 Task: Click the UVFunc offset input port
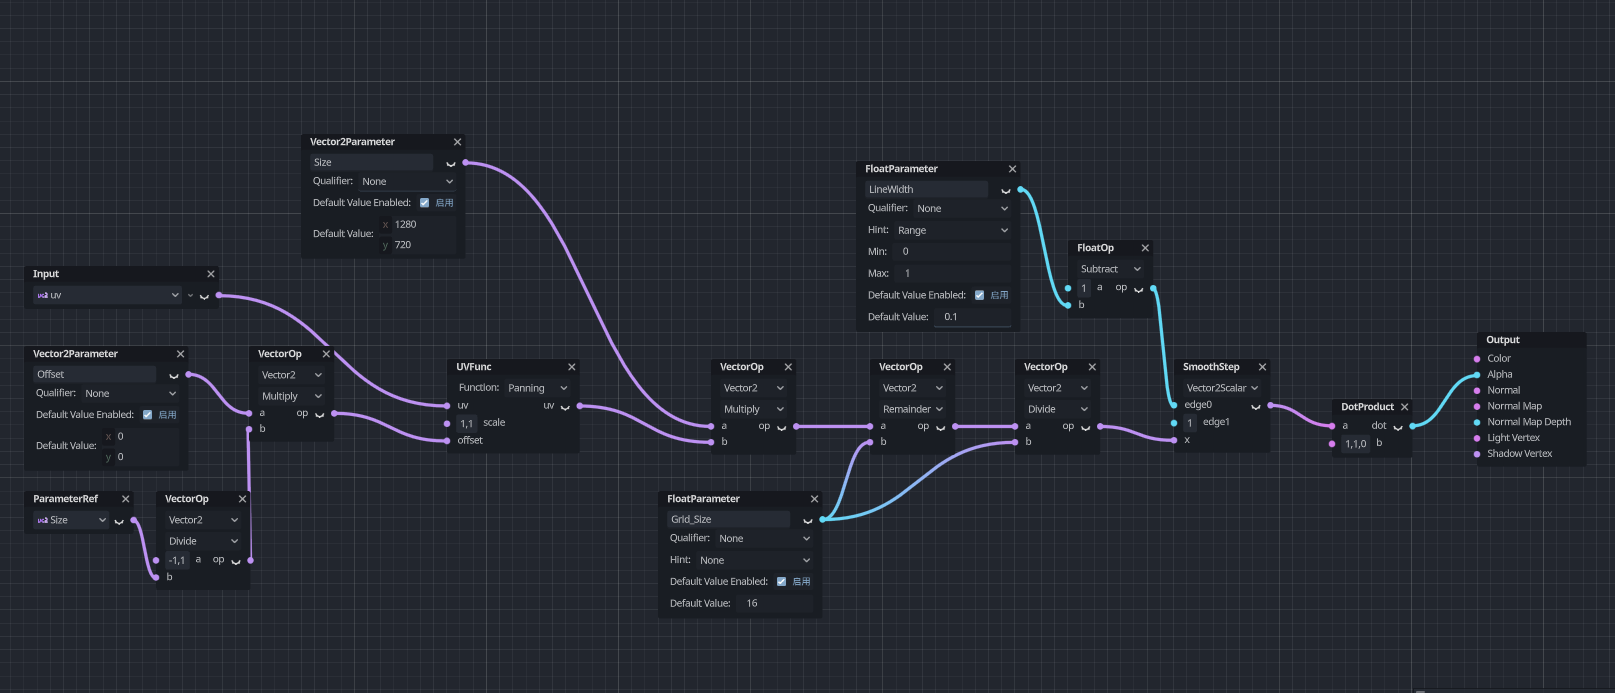click(447, 441)
